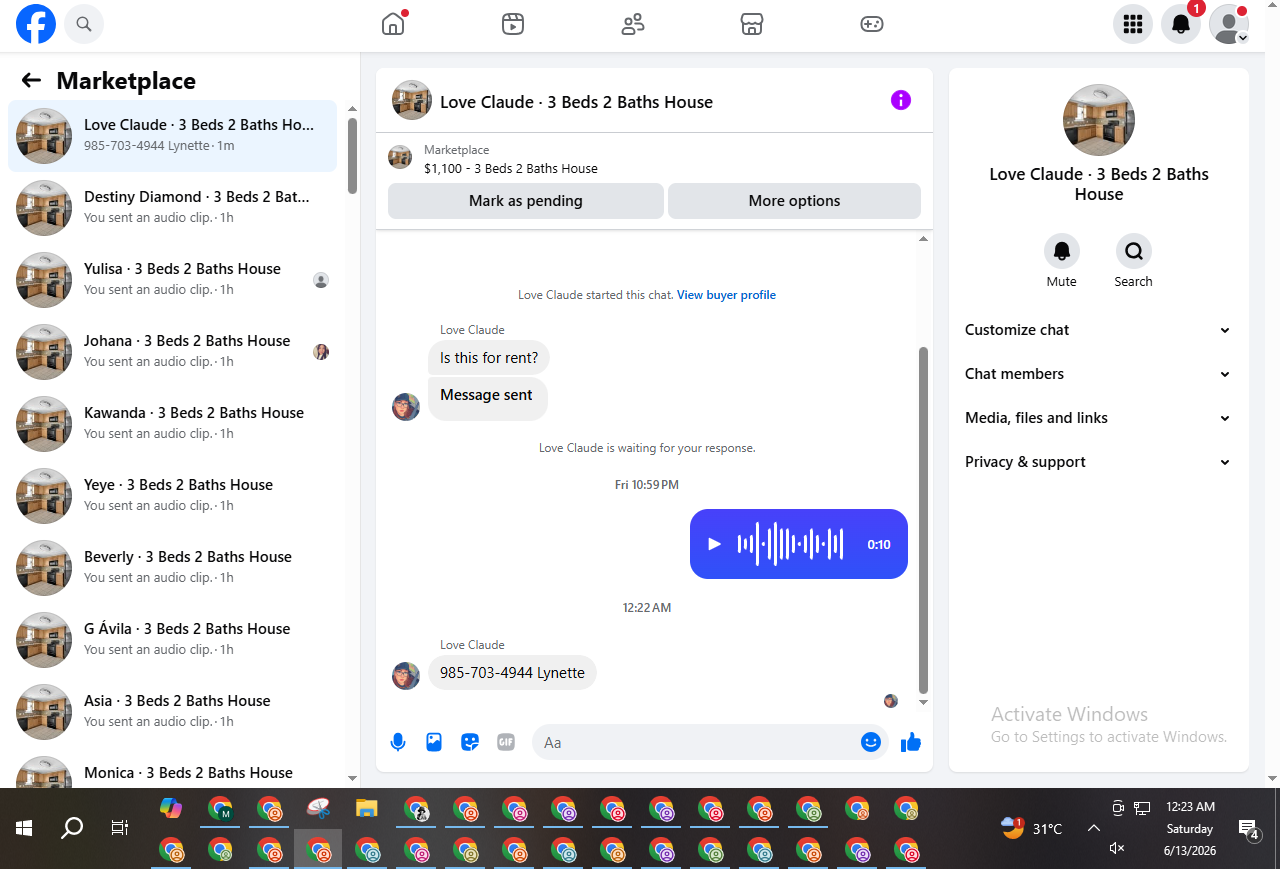Open the emoji picker smiley
The height and width of the screenshot is (869, 1280).
coord(871,742)
